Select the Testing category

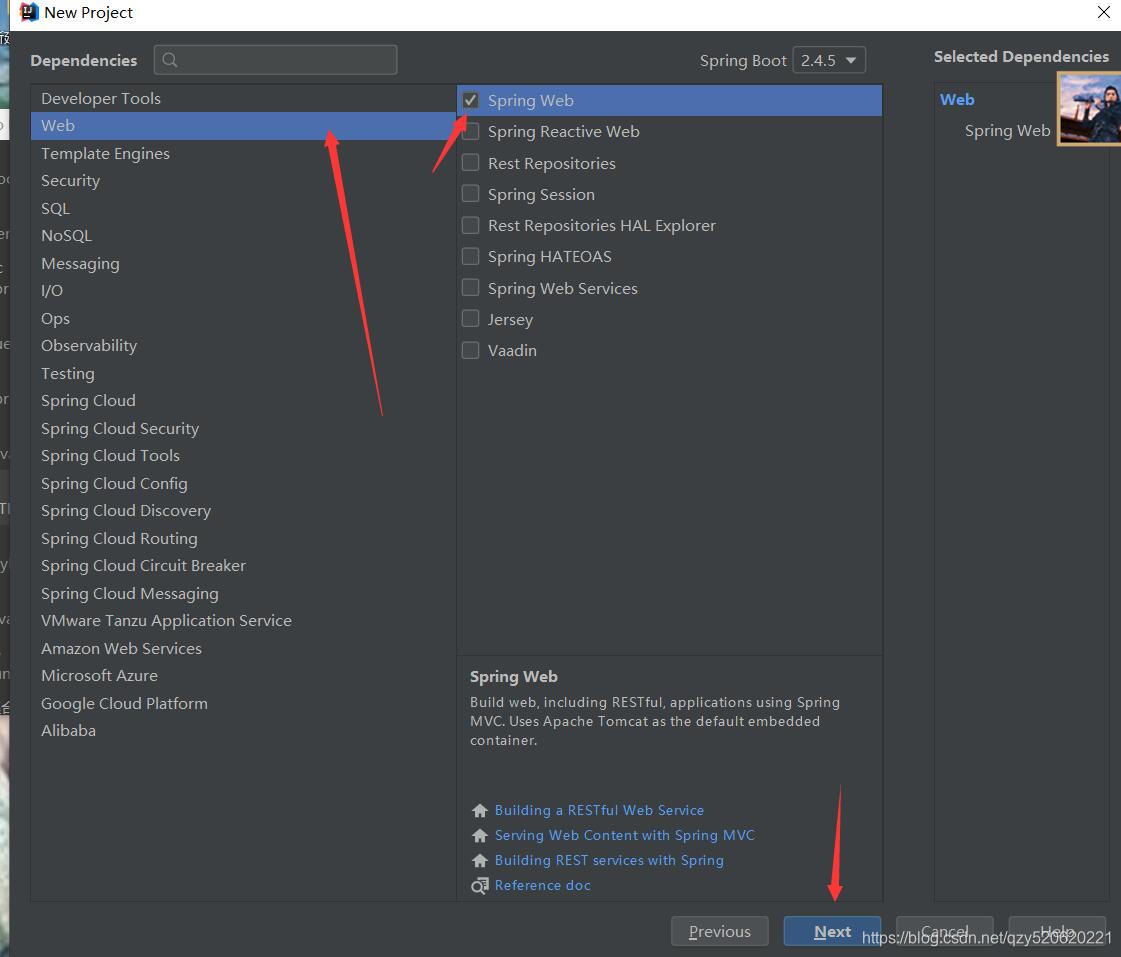point(243,374)
